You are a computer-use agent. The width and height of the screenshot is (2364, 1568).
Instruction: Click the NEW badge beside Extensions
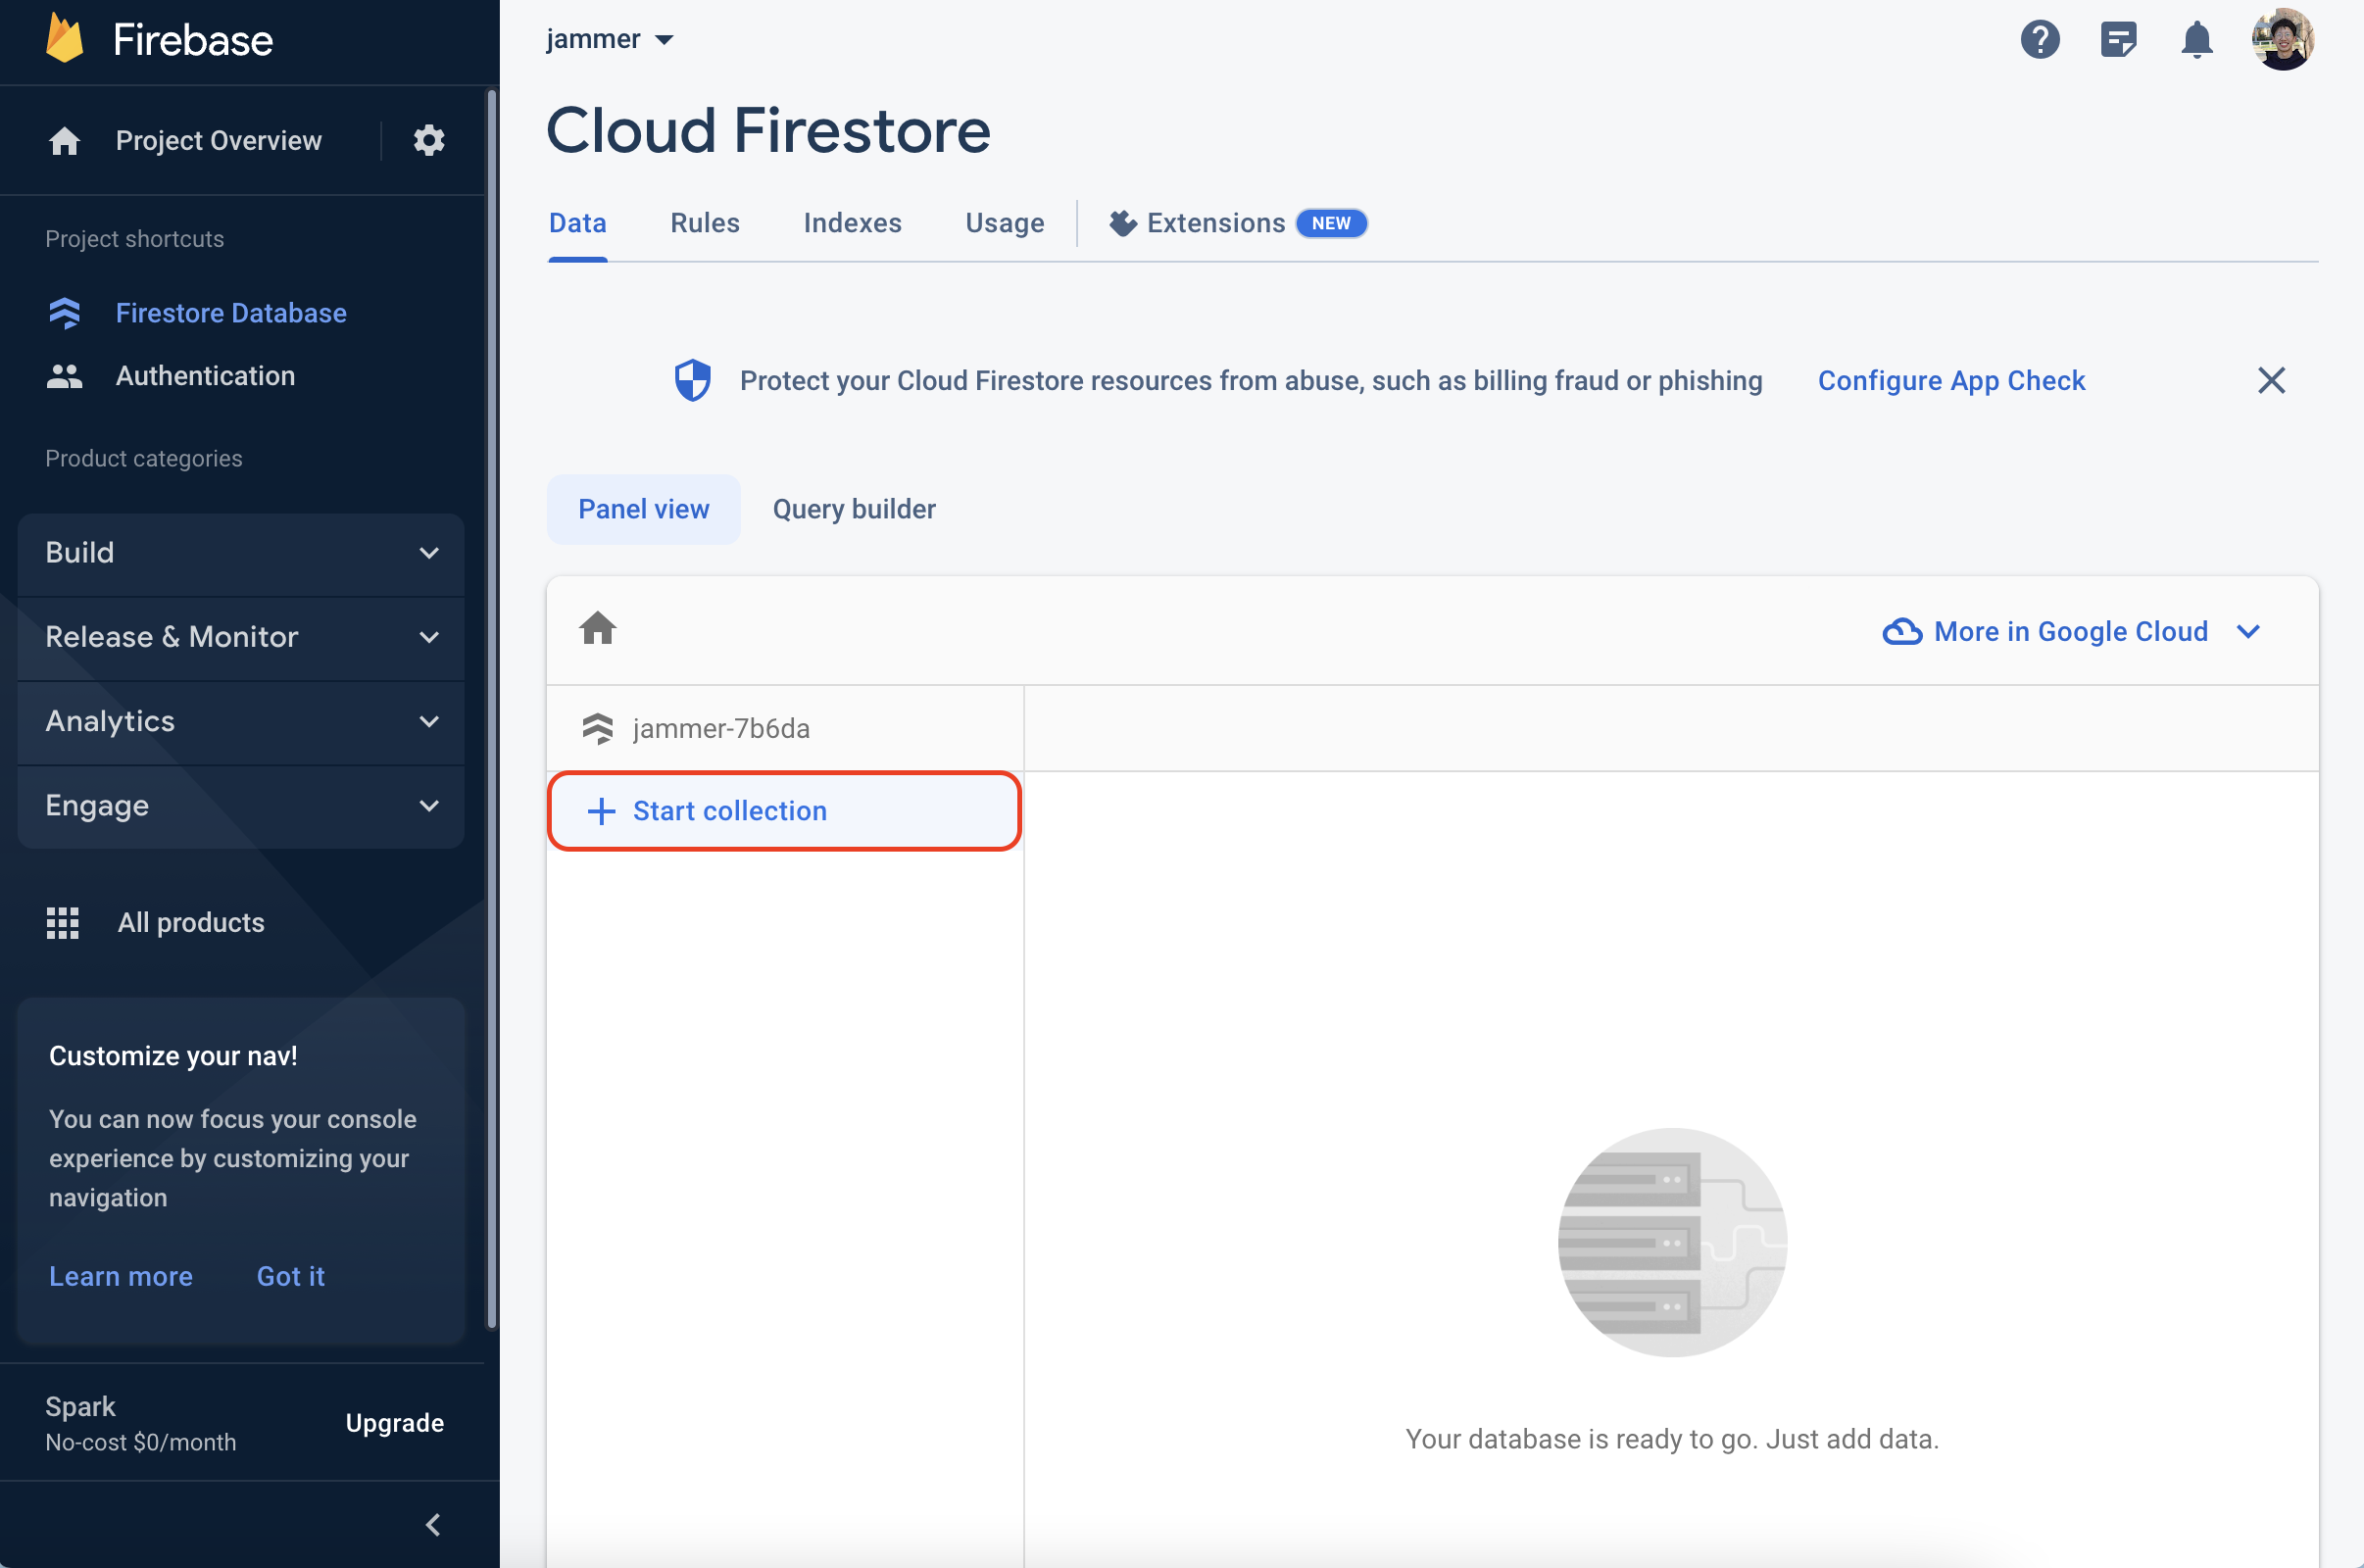click(x=1331, y=223)
